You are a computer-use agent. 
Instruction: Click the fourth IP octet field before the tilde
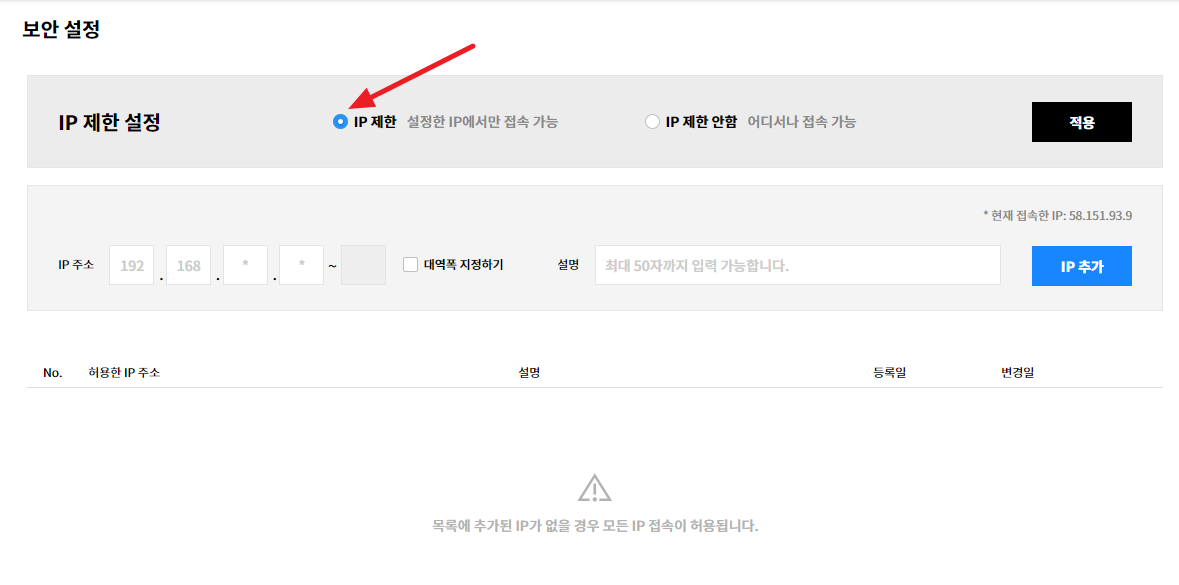coord(302,266)
